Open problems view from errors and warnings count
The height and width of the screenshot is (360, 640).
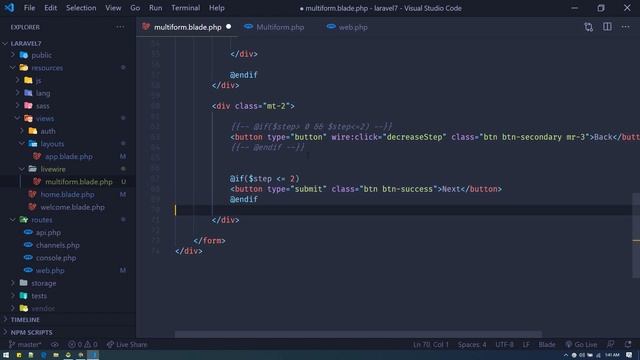(x=83, y=344)
